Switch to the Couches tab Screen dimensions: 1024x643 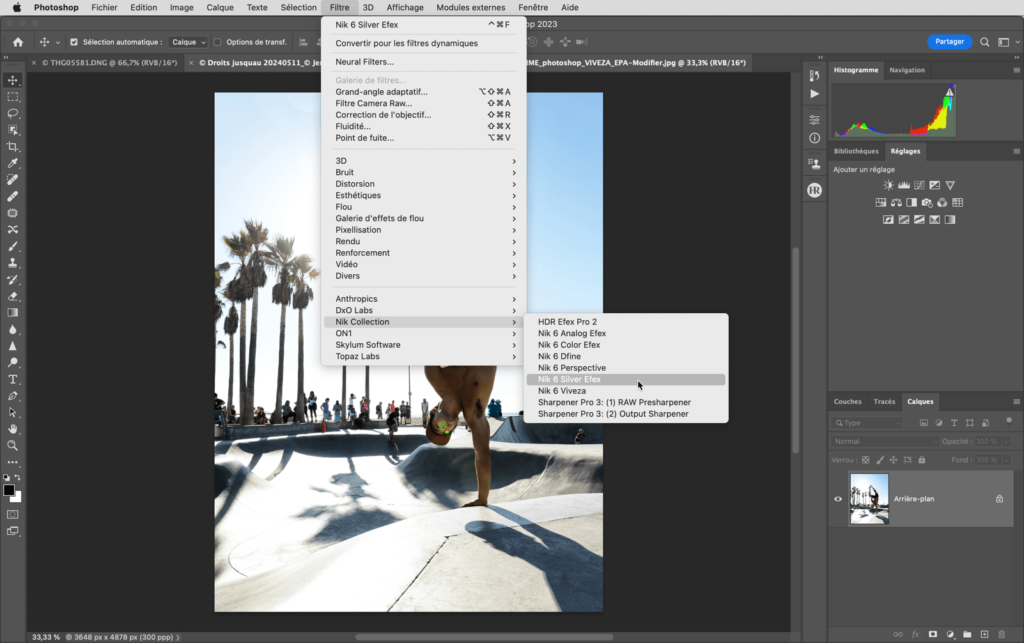tap(847, 401)
